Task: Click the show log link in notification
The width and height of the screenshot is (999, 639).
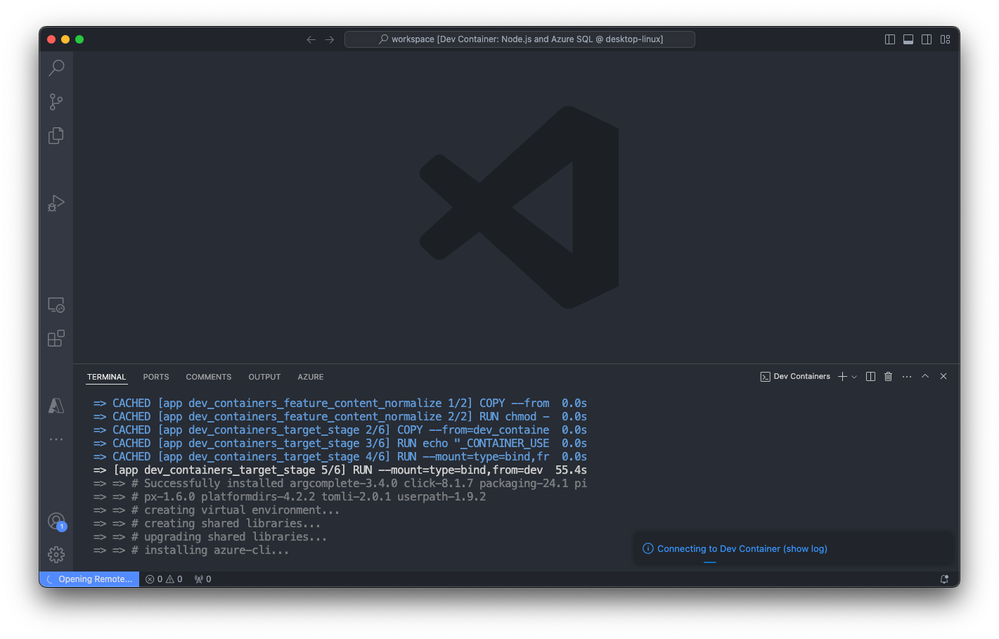Action: tap(805, 549)
